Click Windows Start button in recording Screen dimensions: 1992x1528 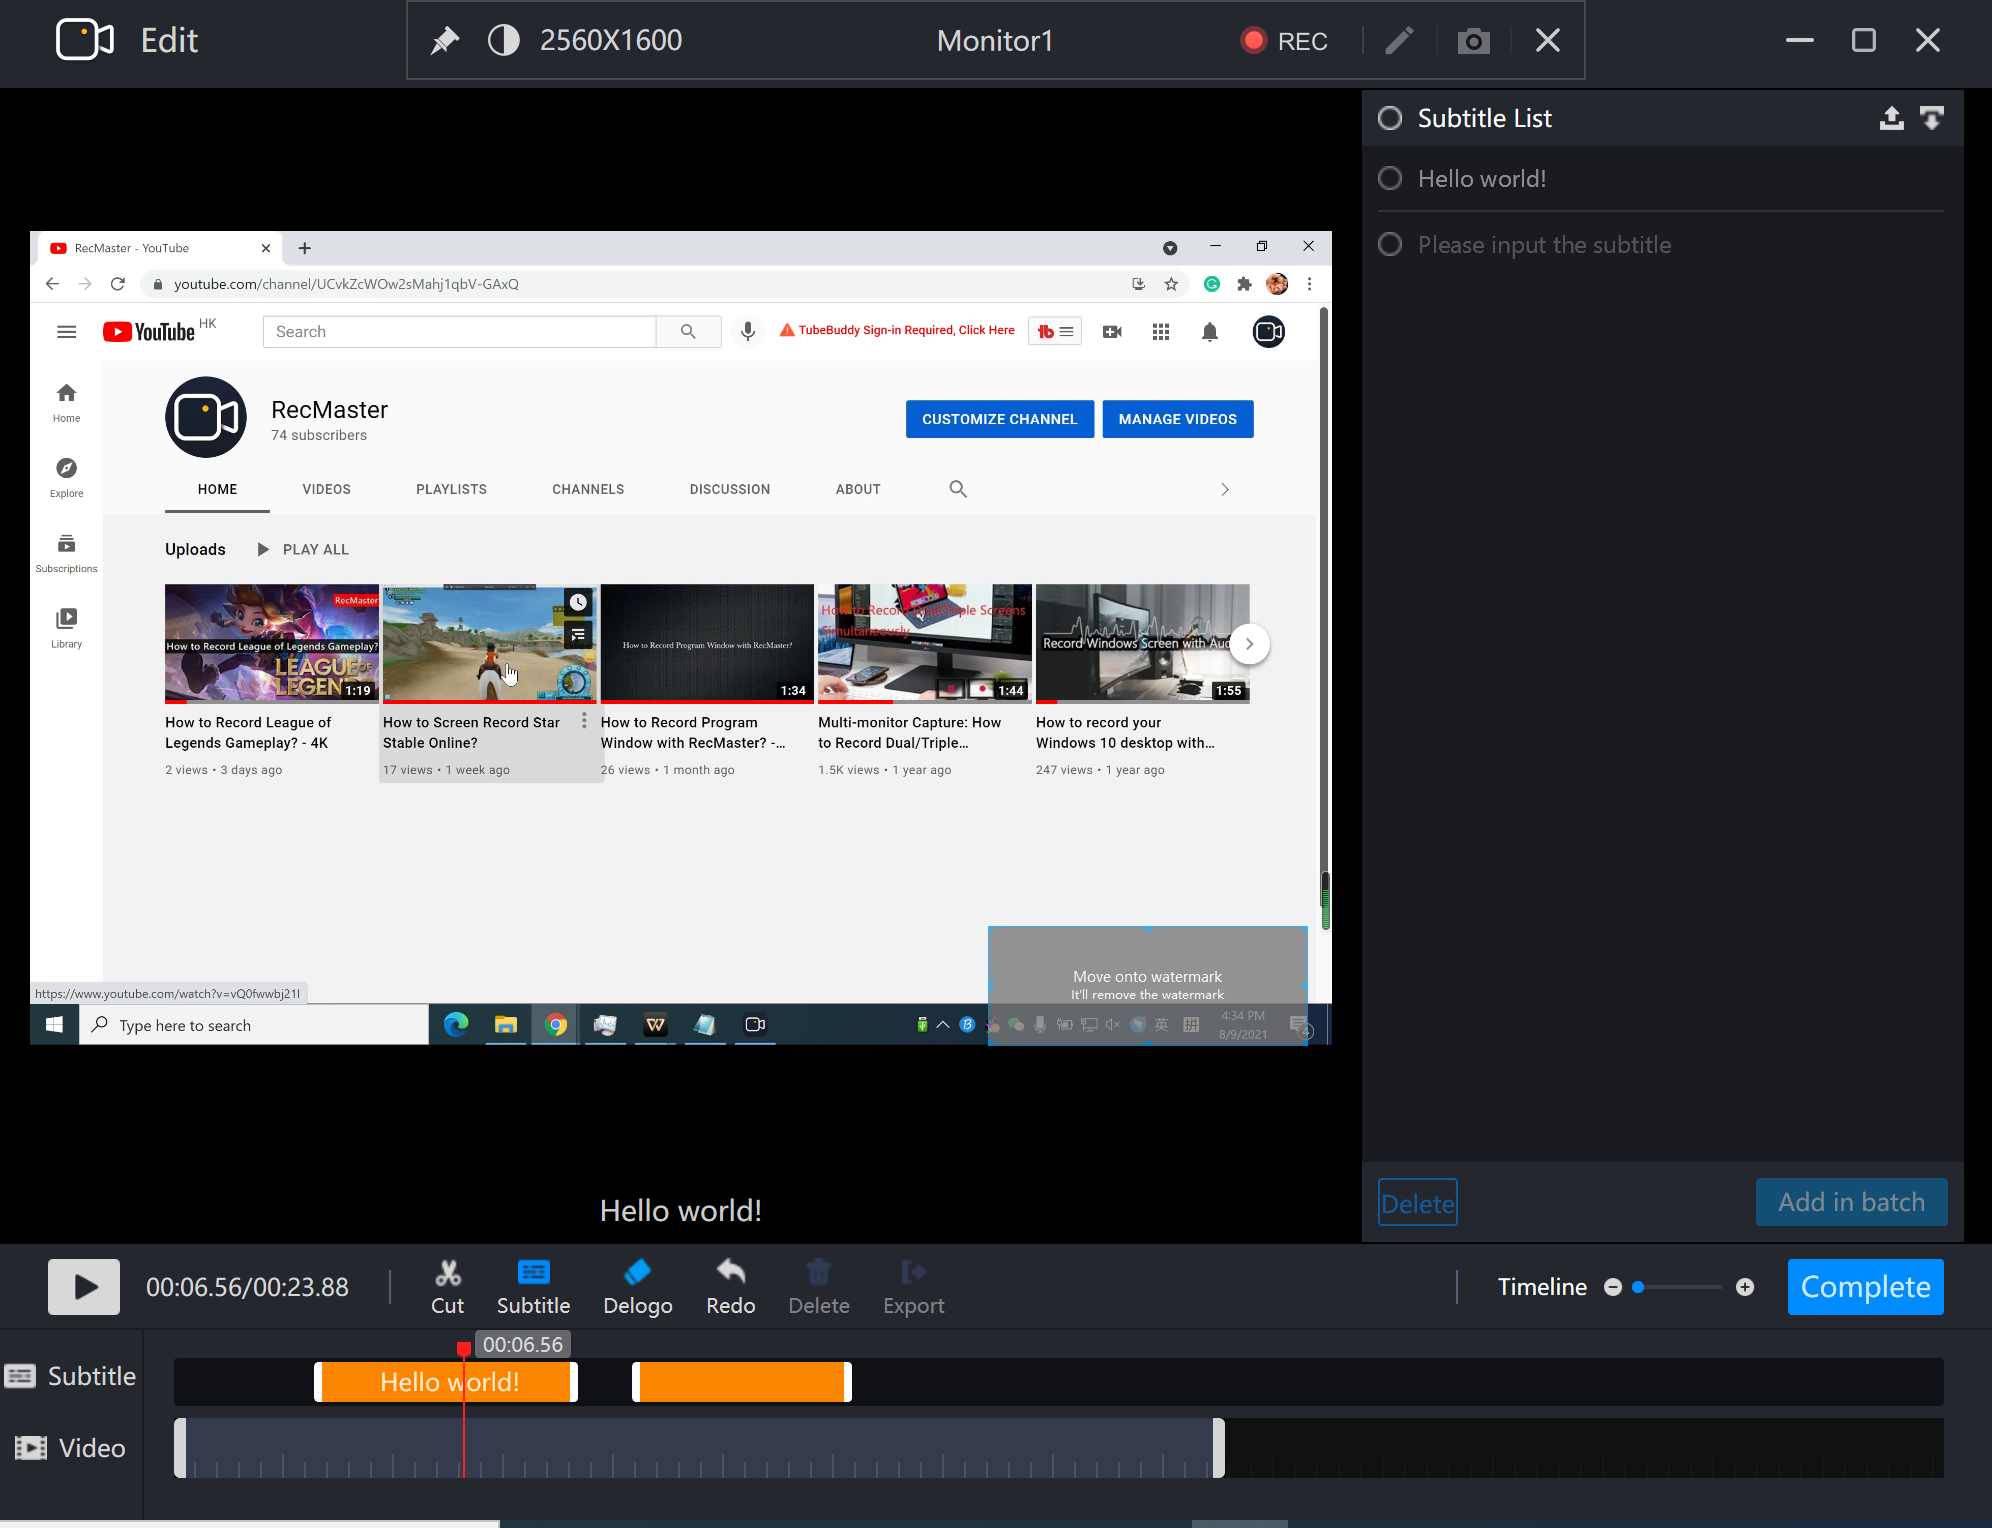[54, 1025]
